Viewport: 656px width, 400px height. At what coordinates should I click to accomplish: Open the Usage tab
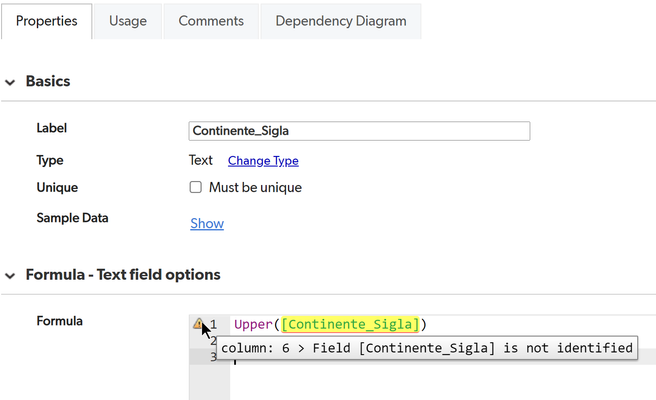click(128, 21)
